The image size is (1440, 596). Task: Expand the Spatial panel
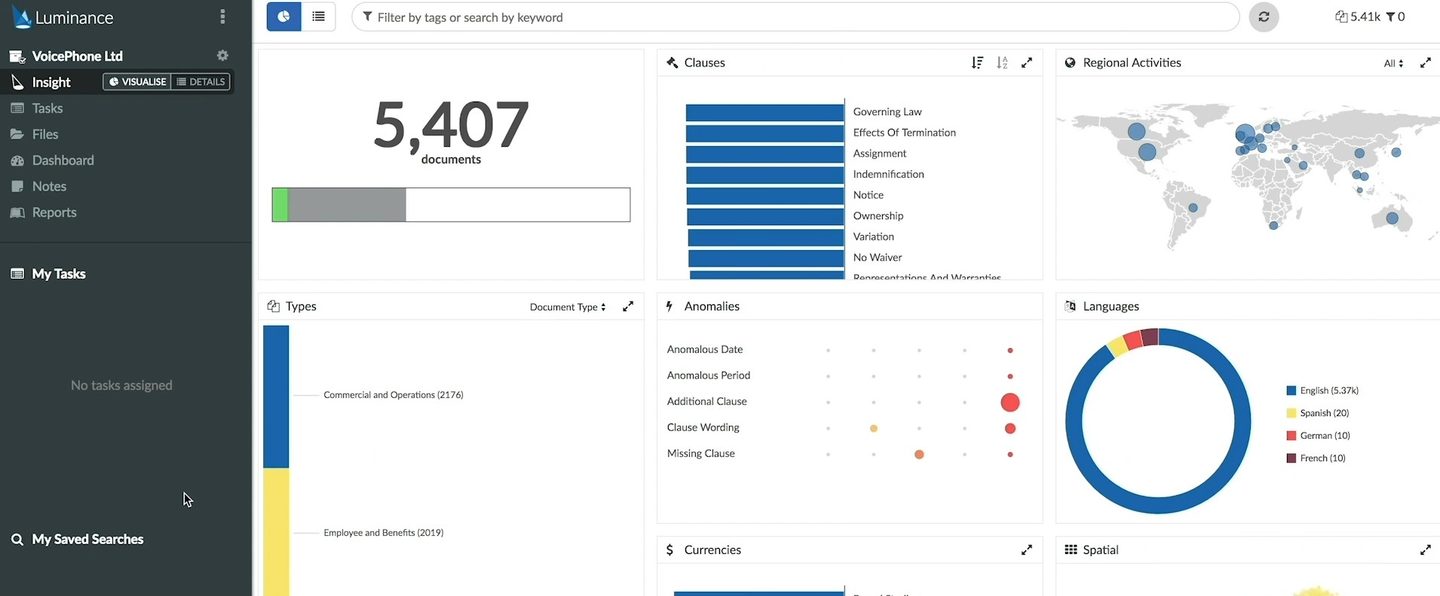[x=1425, y=550]
